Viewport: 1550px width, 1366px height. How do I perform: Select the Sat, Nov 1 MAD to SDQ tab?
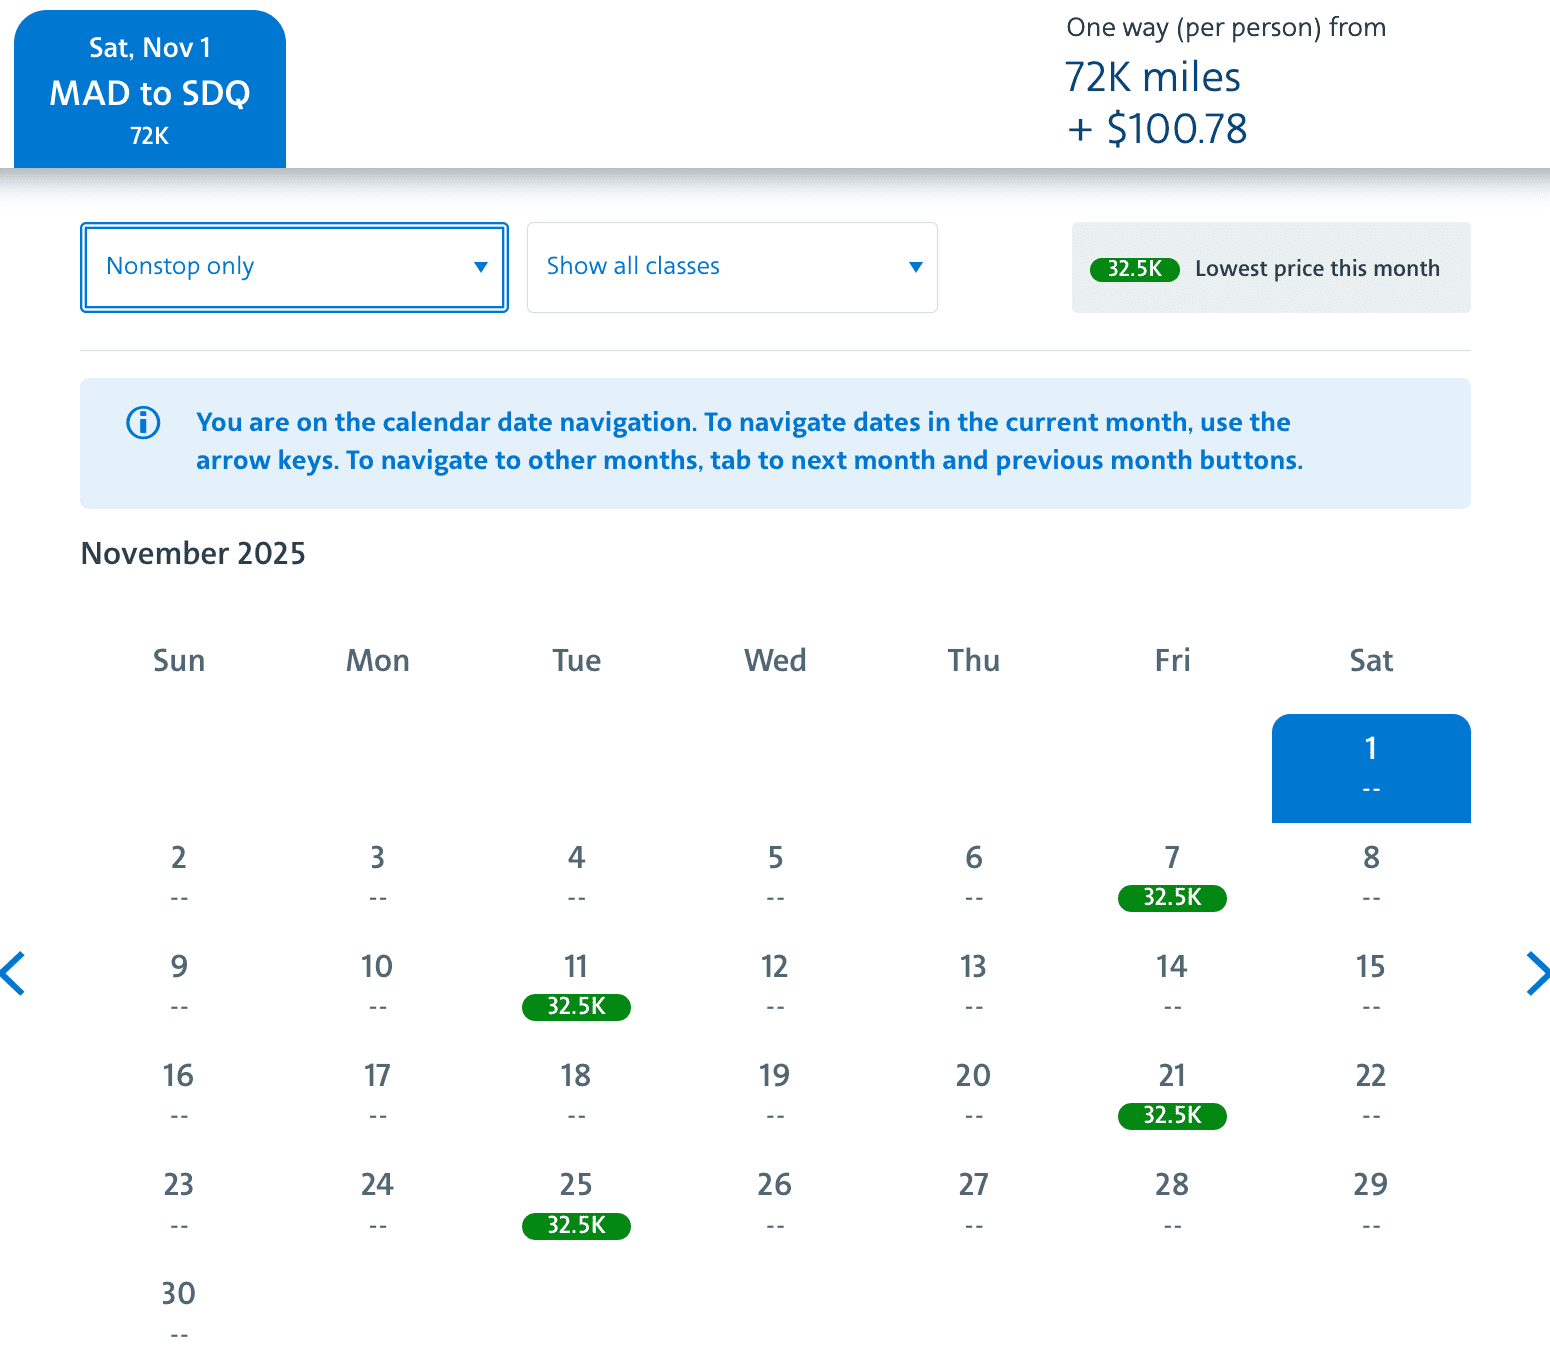(x=150, y=90)
